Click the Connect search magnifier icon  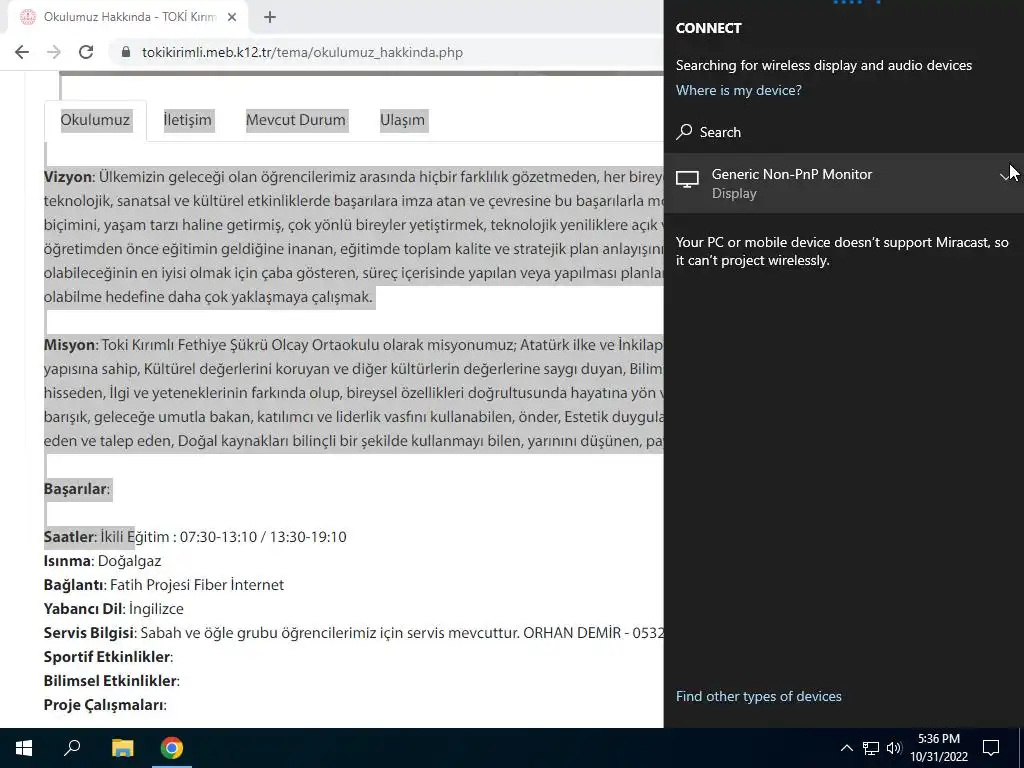click(684, 132)
